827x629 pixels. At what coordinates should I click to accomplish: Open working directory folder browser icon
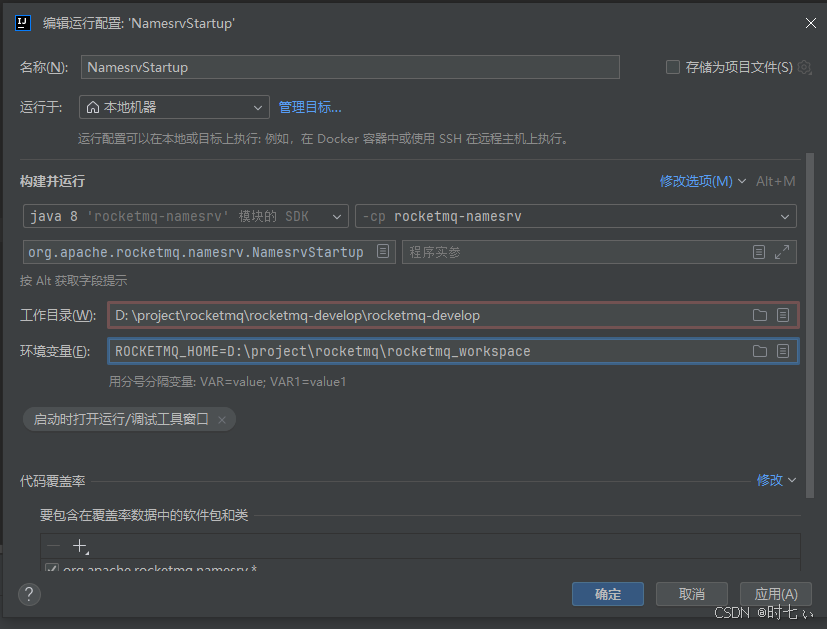(x=760, y=314)
